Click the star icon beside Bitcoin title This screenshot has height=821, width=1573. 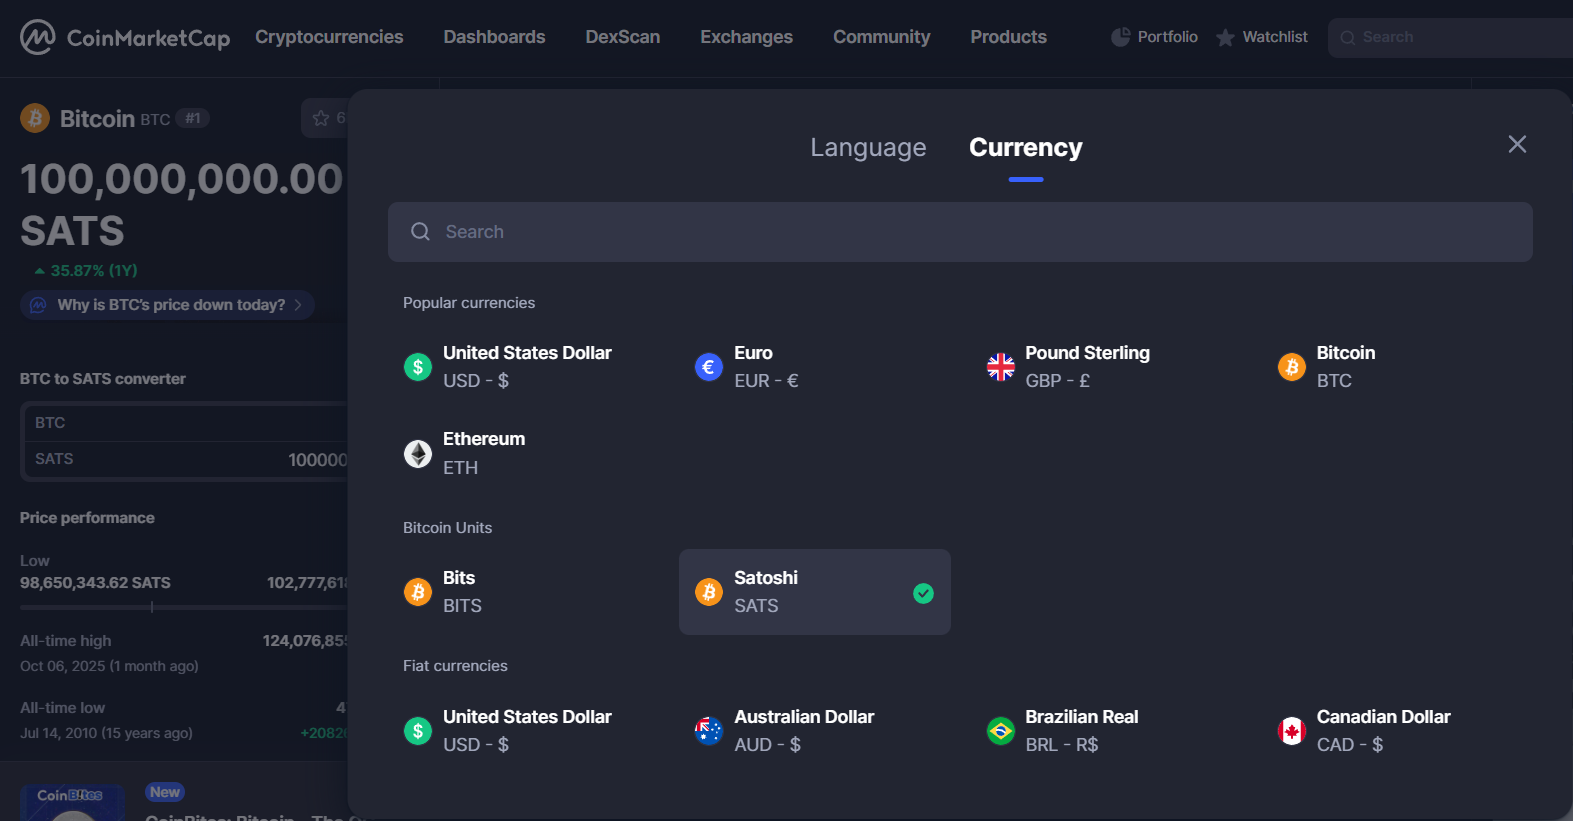(x=321, y=118)
